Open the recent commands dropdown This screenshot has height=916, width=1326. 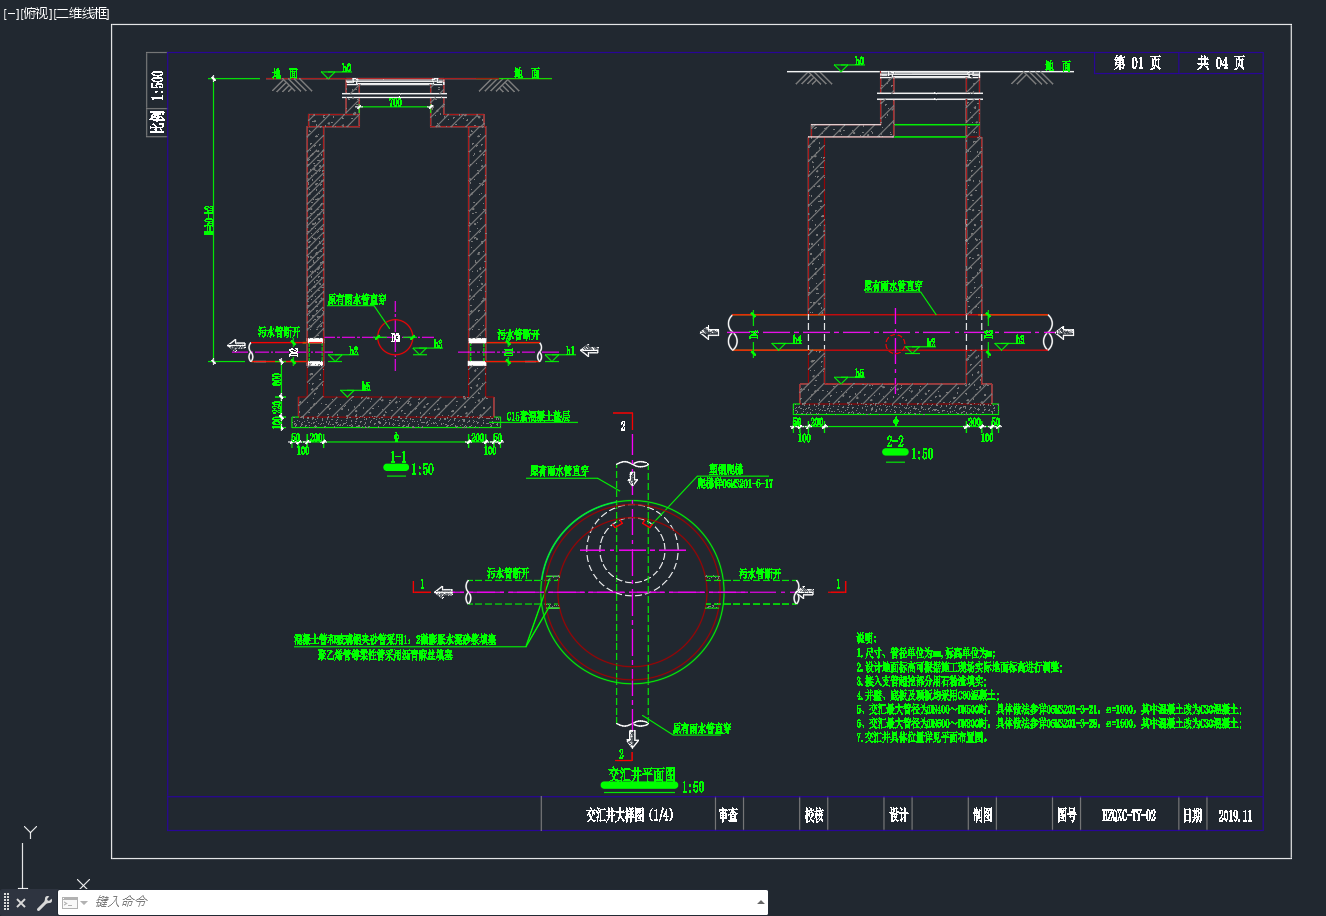click(75, 903)
